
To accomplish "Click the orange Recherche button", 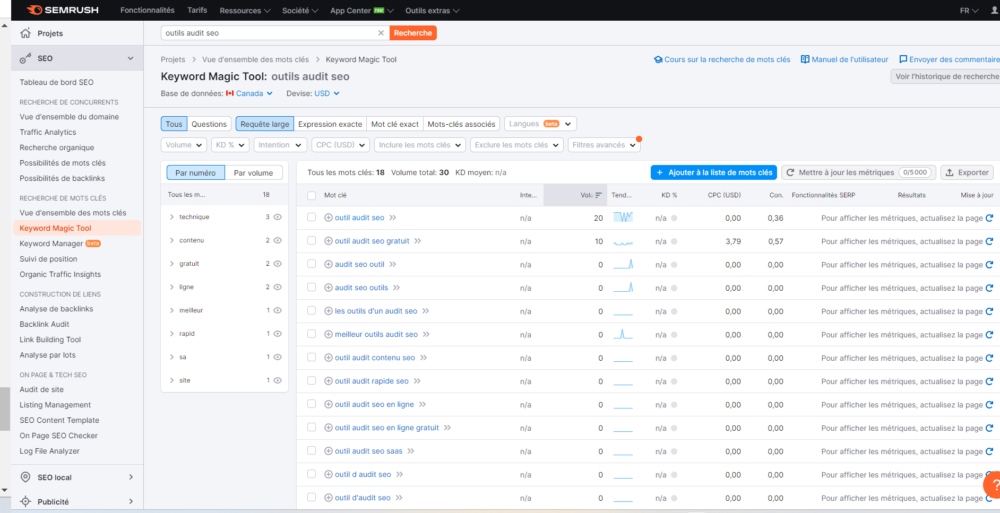I will pos(413,33).
